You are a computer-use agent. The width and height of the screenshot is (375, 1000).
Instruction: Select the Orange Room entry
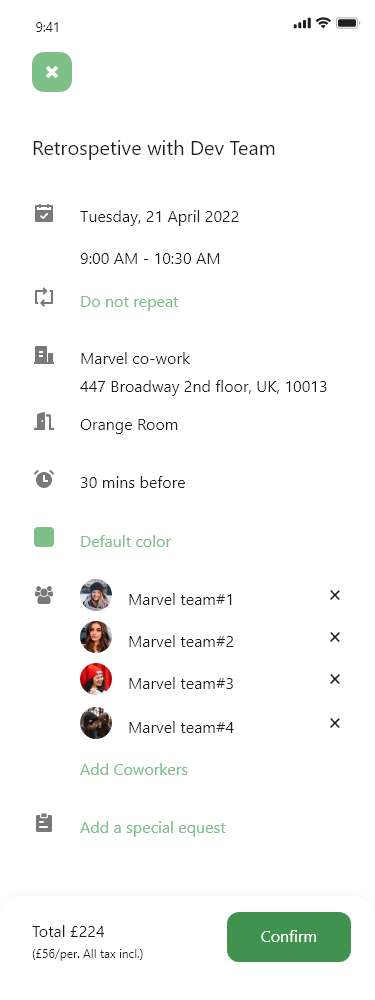point(129,425)
